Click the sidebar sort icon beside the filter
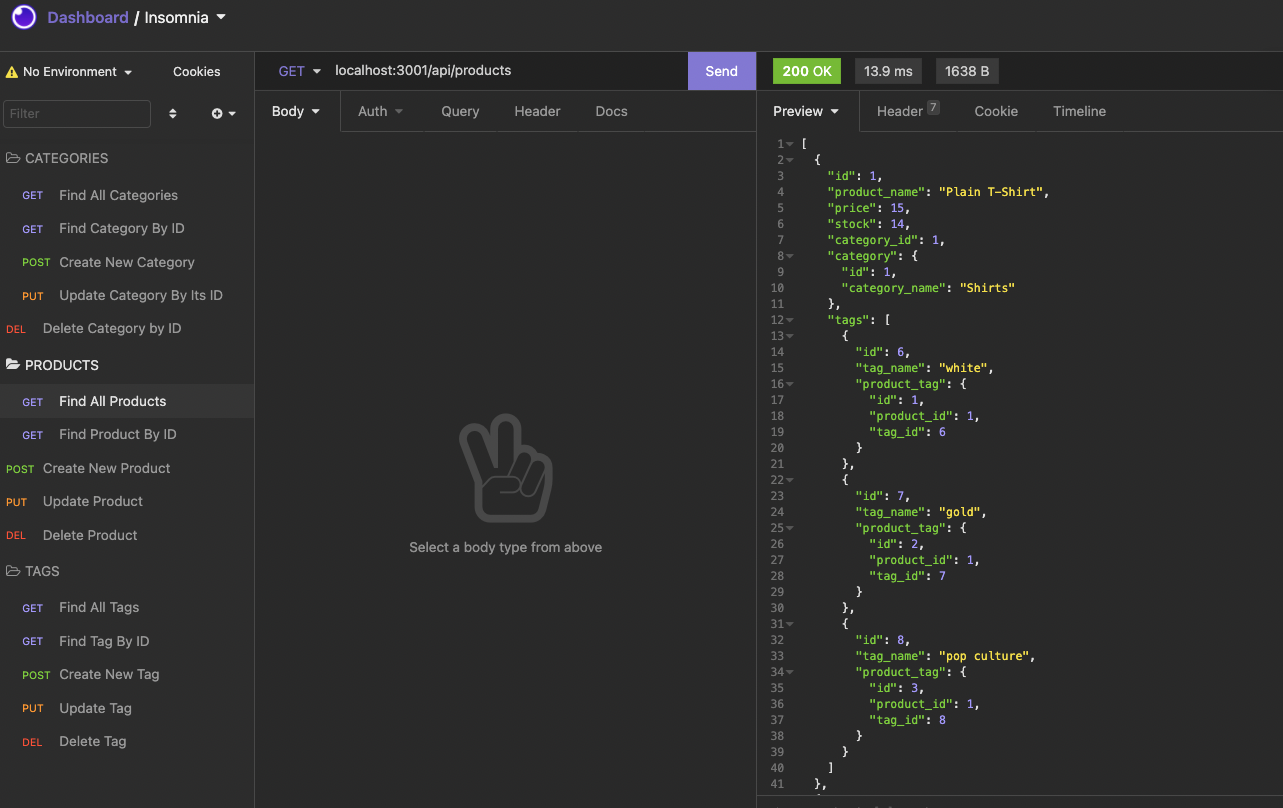Viewport: 1283px width, 808px height. [x=172, y=114]
